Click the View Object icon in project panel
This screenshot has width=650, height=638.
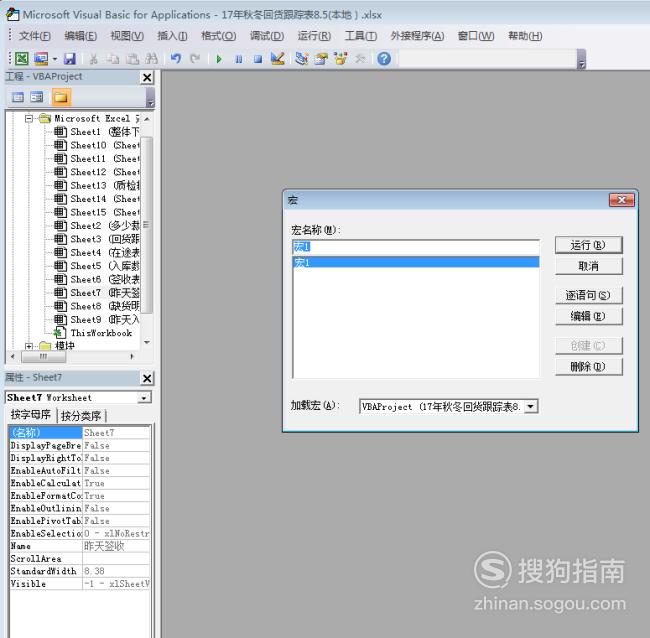[x=37, y=98]
